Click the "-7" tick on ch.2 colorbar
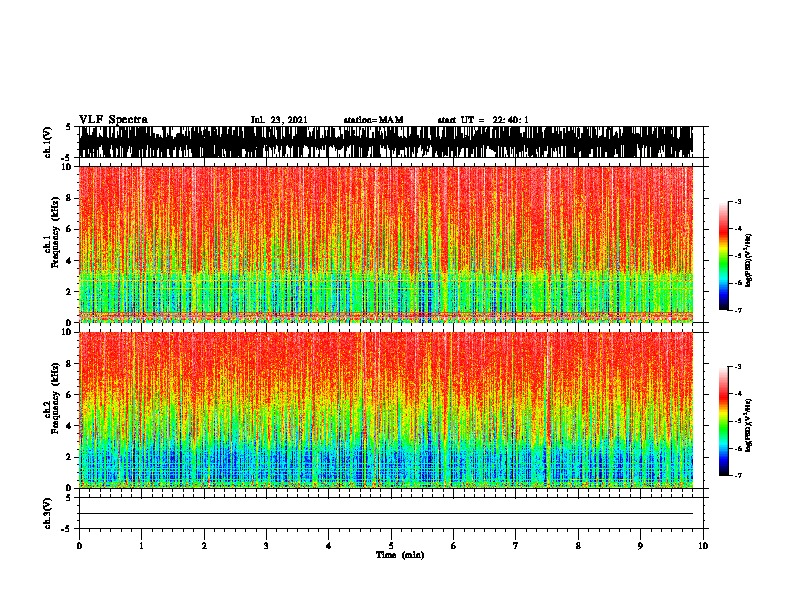Screen dimensions: 792x612 click(738, 476)
